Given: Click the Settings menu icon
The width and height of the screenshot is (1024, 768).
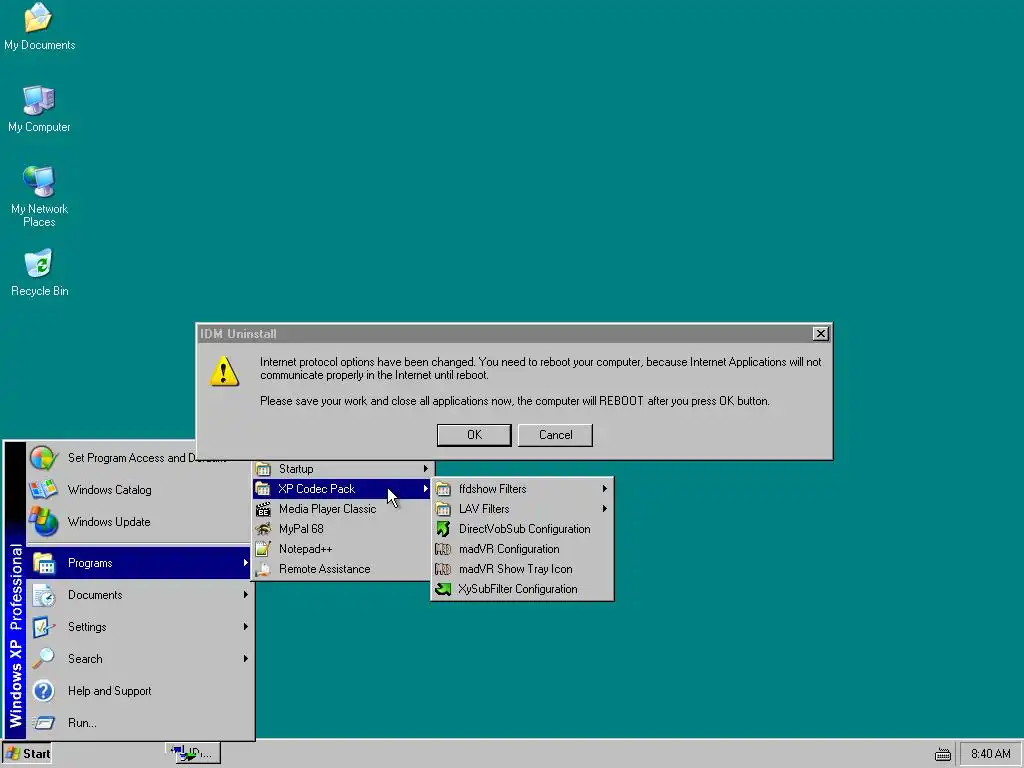Looking at the screenshot, I should click(x=44, y=627).
